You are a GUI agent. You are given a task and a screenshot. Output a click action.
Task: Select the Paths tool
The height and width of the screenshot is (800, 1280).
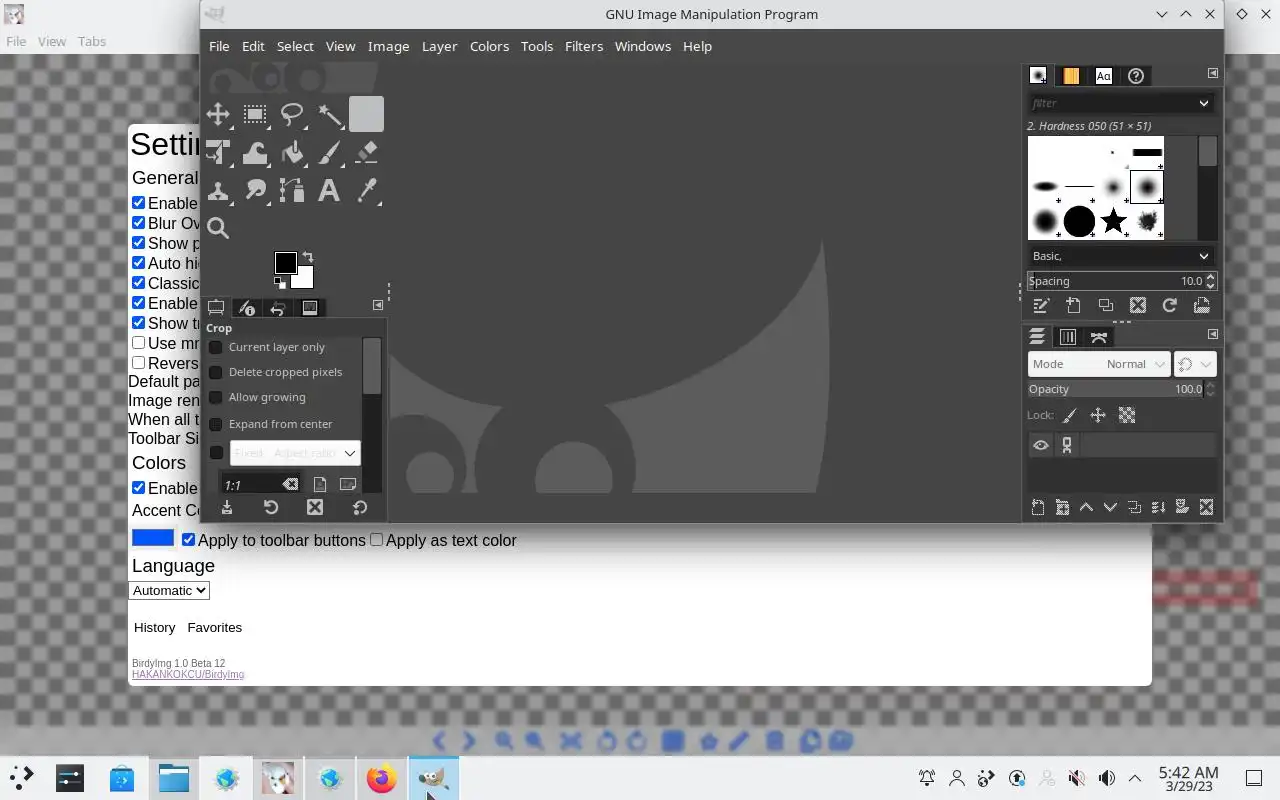click(x=292, y=190)
